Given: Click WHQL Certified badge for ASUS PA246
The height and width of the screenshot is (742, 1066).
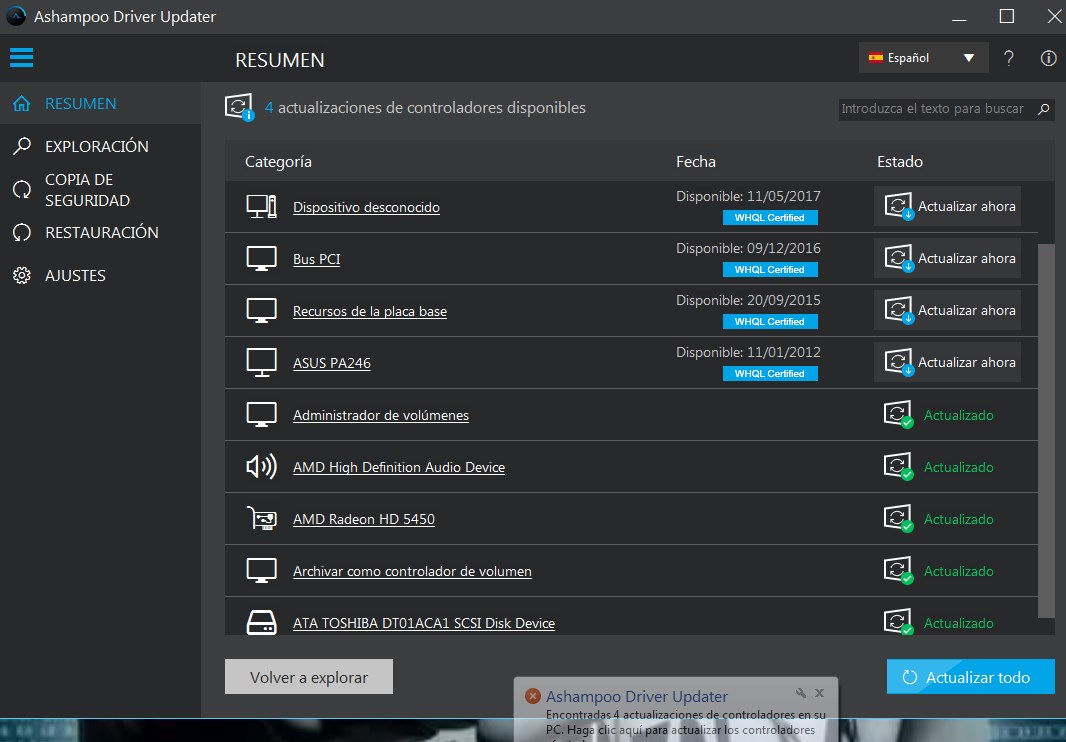Looking at the screenshot, I should pyautogui.click(x=770, y=373).
